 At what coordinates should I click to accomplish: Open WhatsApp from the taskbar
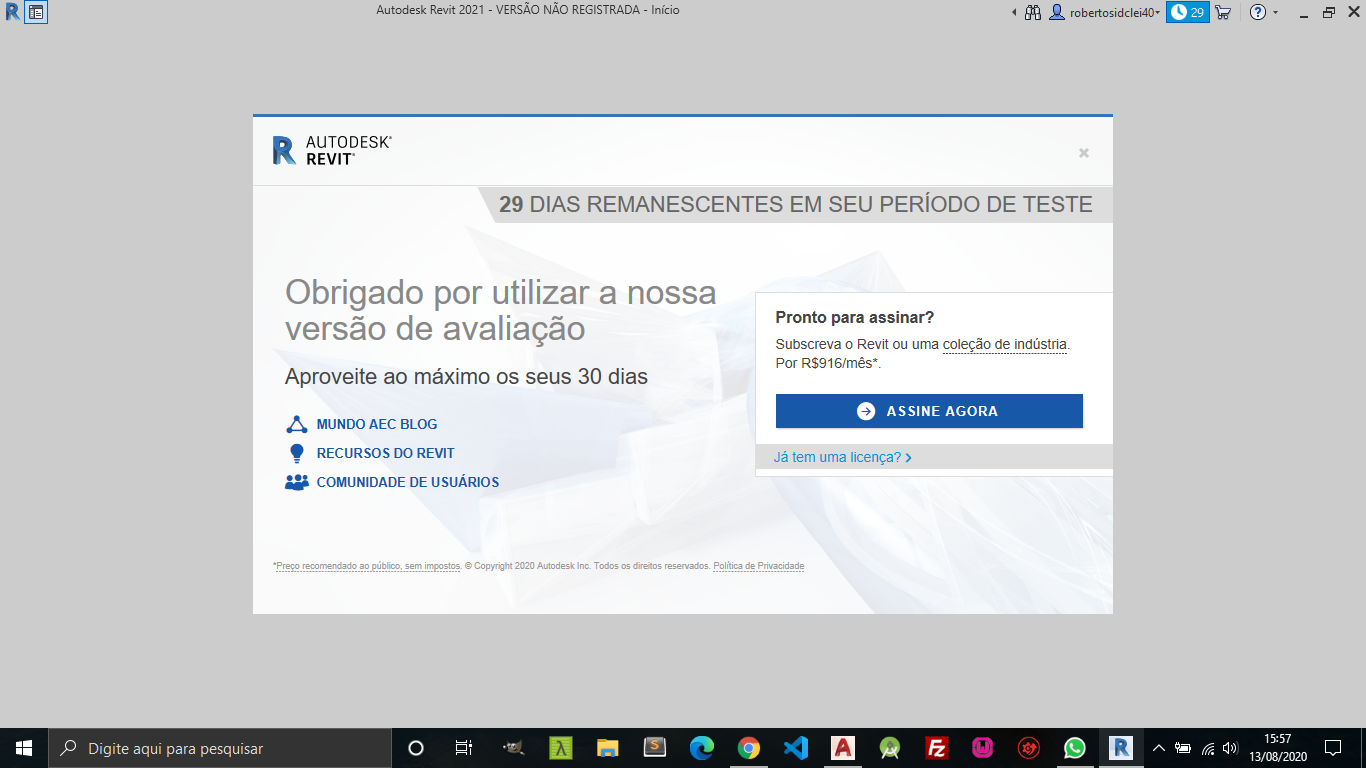pyautogui.click(x=1075, y=748)
